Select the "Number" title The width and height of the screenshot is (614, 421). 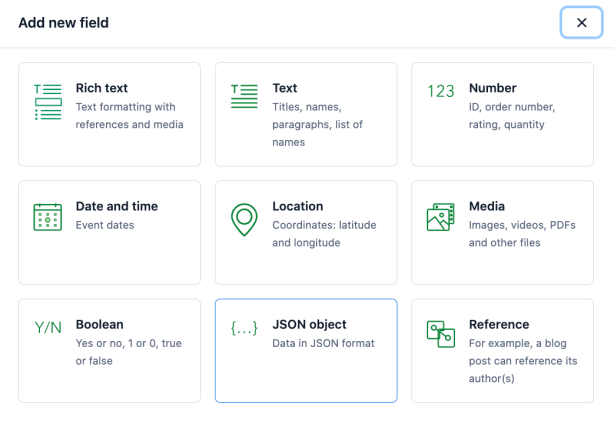[493, 88]
